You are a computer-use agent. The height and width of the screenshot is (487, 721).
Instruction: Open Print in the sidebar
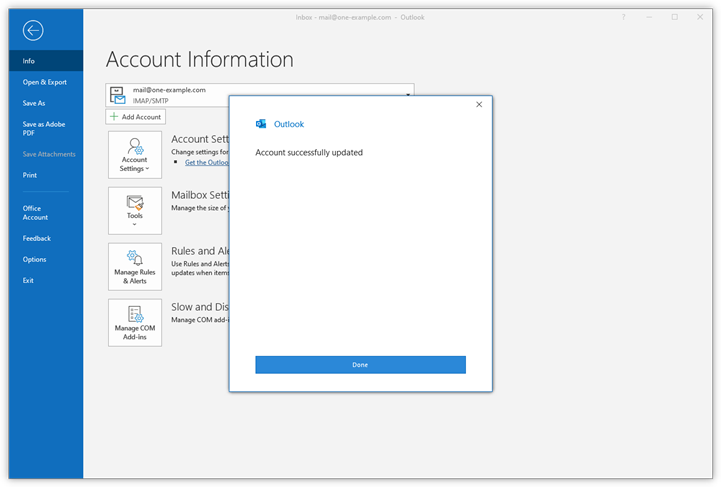click(x=30, y=175)
